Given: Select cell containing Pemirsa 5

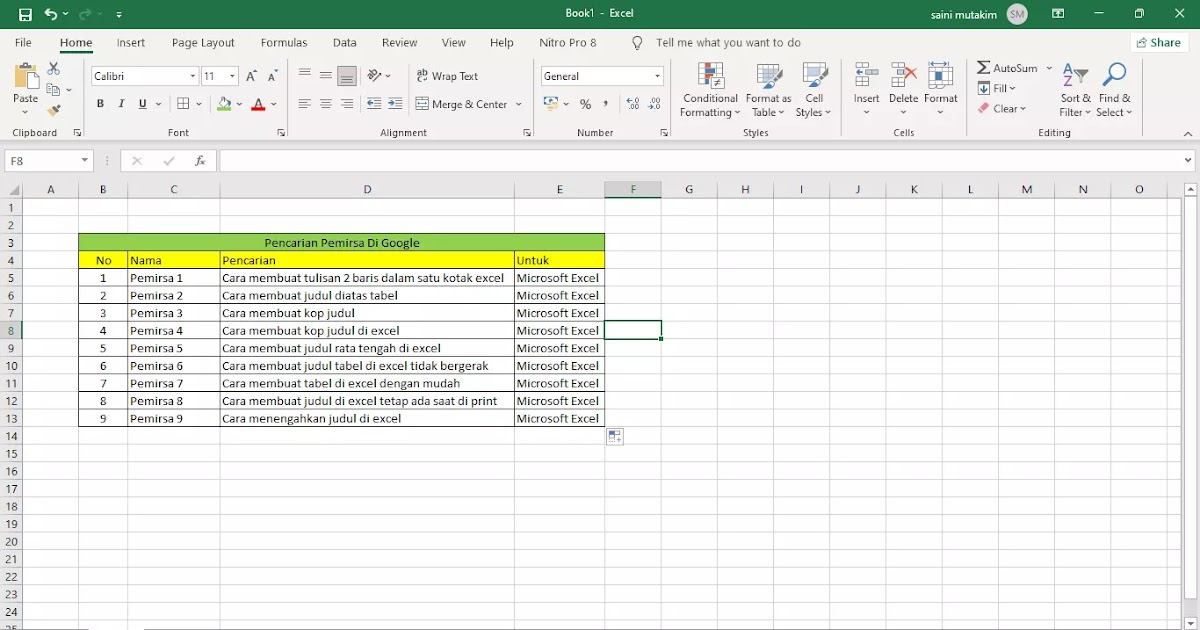Looking at the screenshot, I should [174, 348].
